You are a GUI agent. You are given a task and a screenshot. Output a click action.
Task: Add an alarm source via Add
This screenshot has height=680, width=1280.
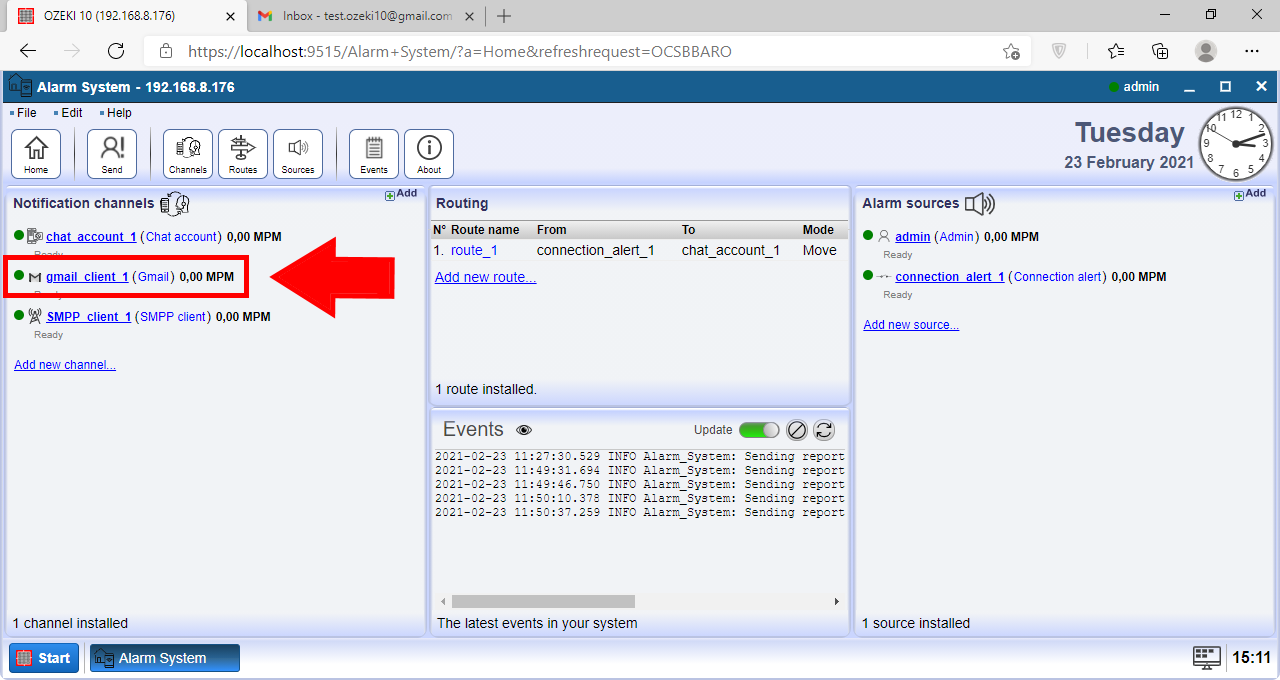1250,194
